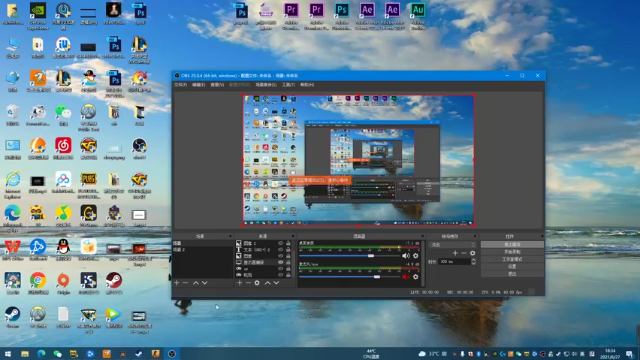This screenshot has width=640, height=360.
Task: Open WeChat desktop shortcut
Action: 63,115
